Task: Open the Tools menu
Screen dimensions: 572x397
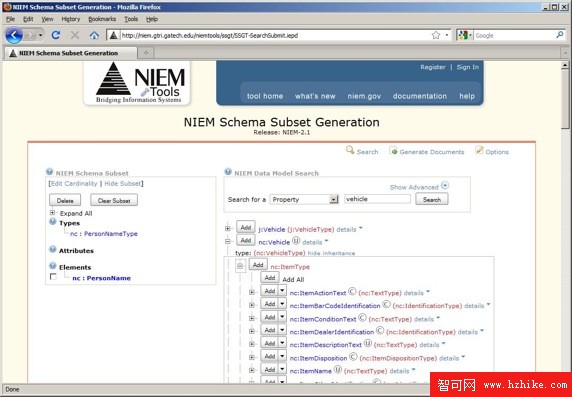Action: point(131,19)
